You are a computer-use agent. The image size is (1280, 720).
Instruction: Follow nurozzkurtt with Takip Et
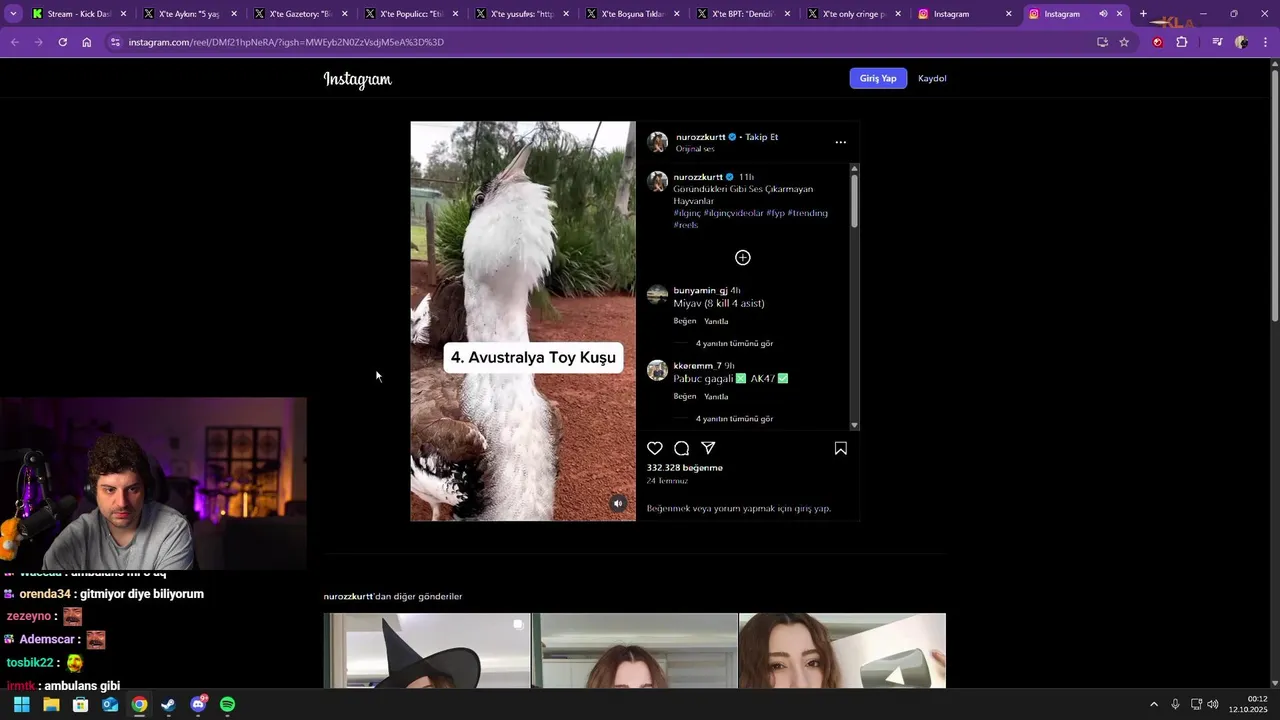[761, 137]
